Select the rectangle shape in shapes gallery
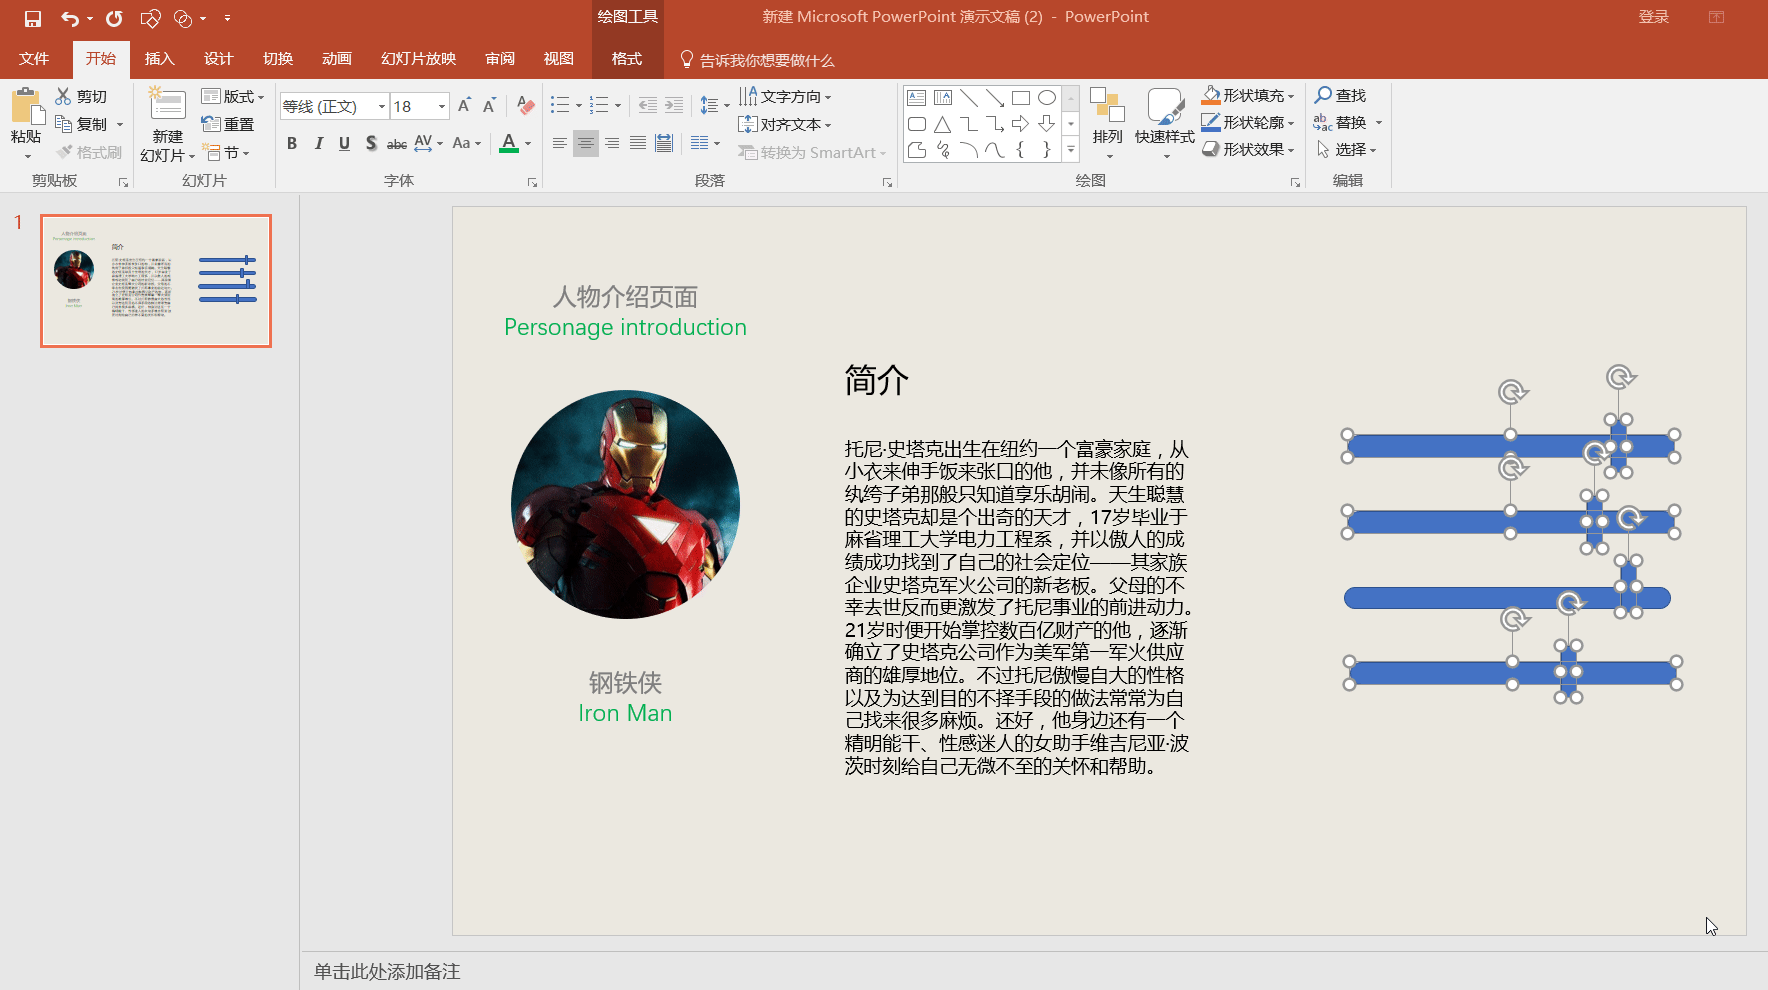 click(x=1021, y=98)
